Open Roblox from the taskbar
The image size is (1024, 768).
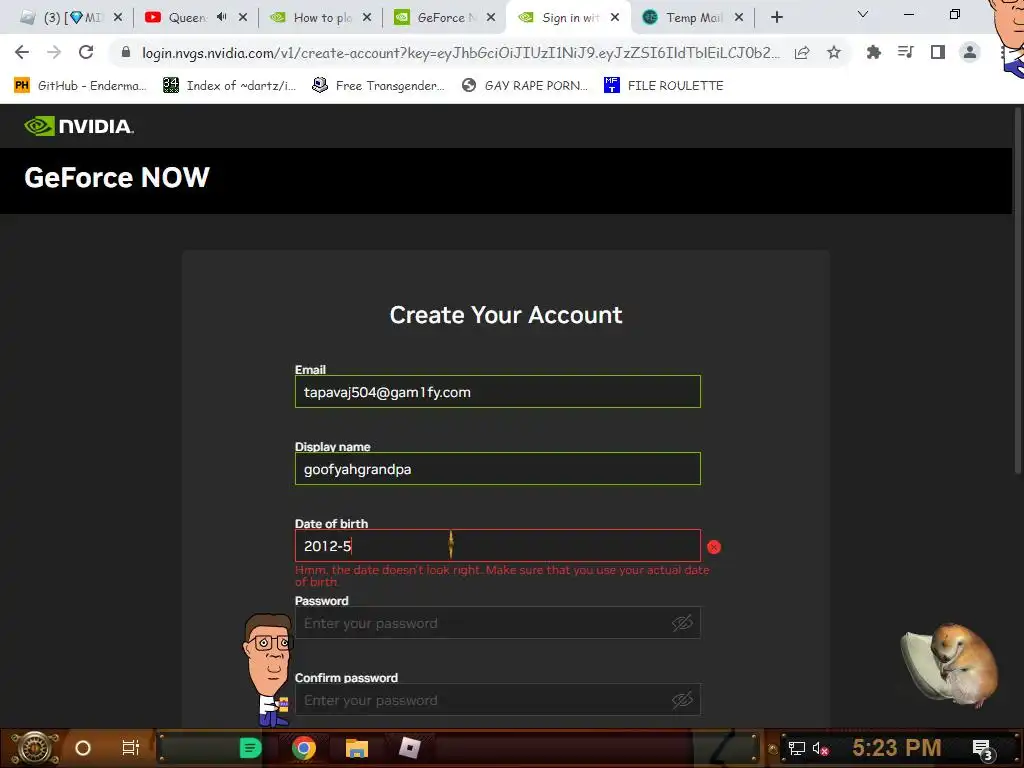[x=409, y=748]
